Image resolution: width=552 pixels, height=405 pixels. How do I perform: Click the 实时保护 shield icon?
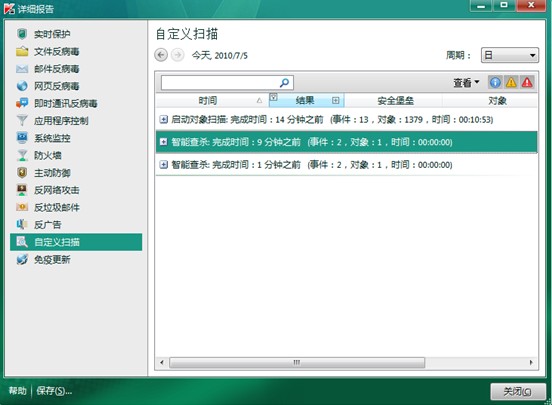point(22,34)
